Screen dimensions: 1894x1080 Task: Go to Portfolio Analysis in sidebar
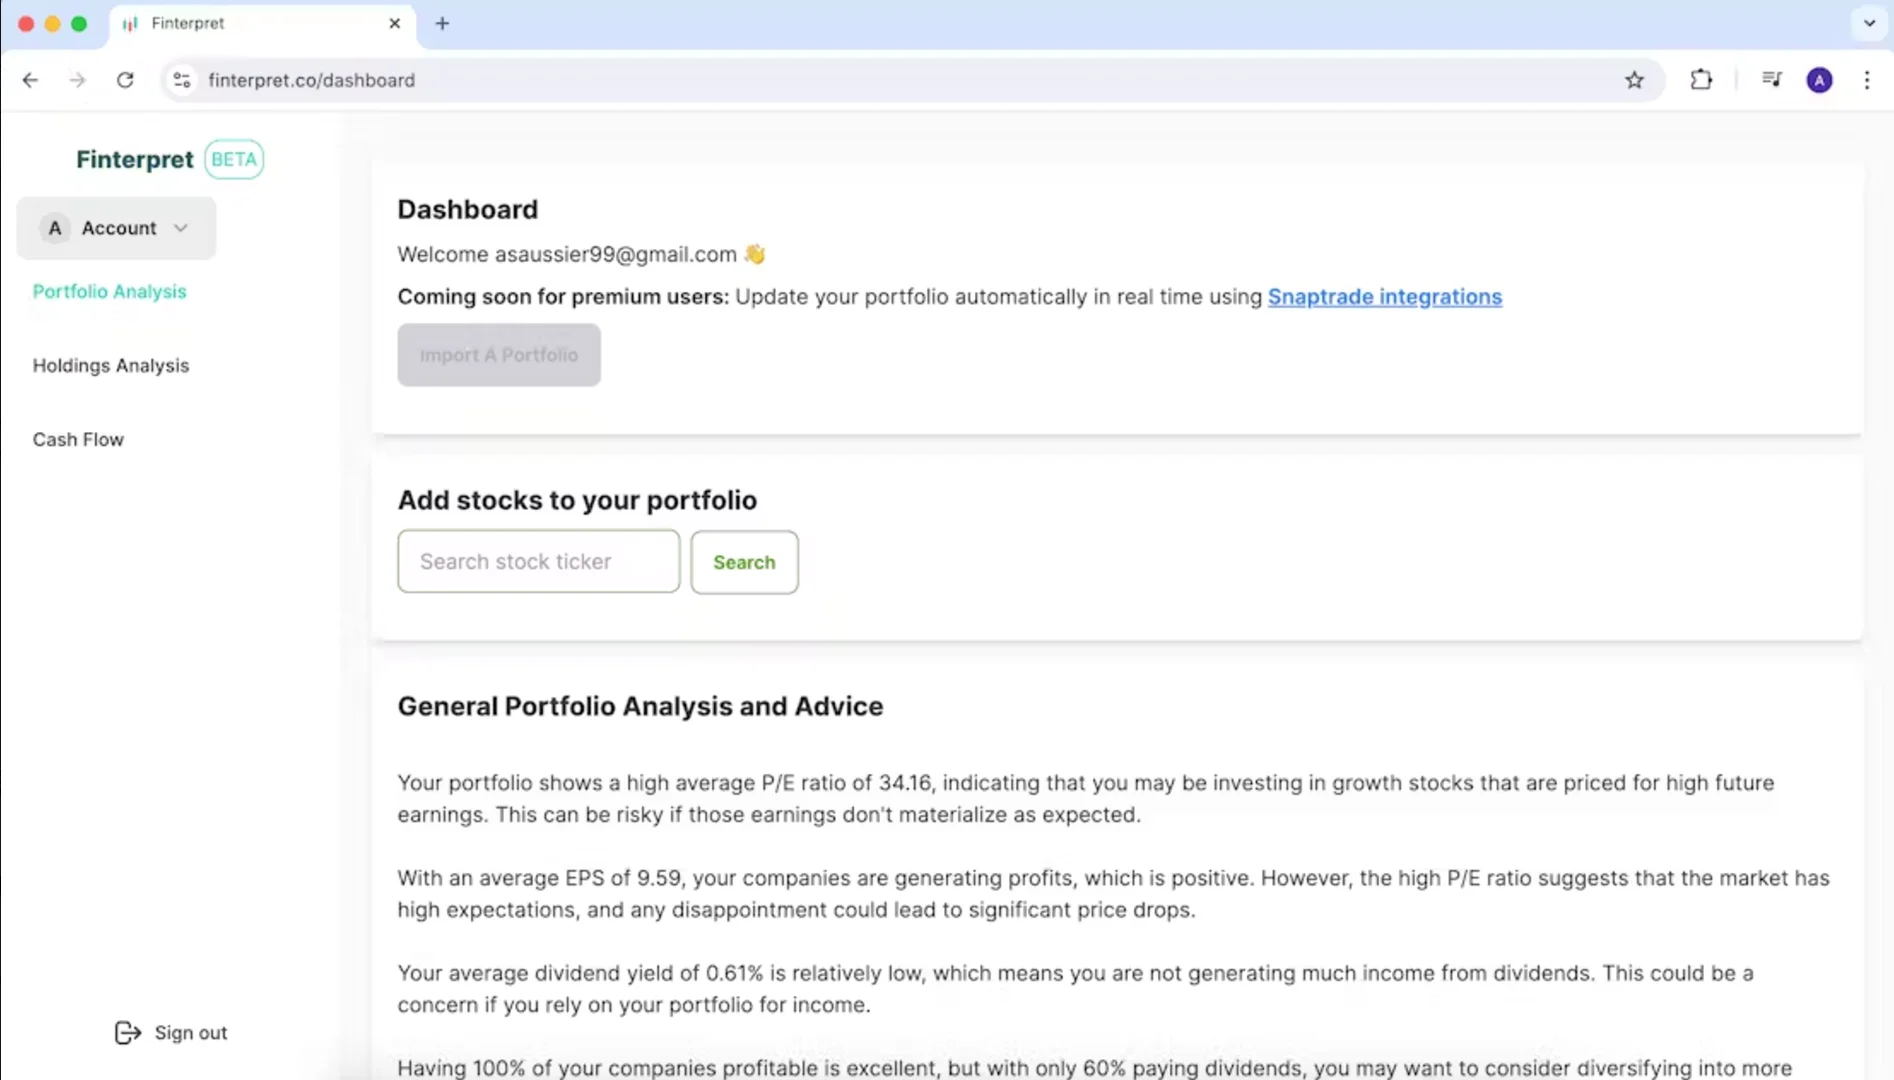pos(109,291)
